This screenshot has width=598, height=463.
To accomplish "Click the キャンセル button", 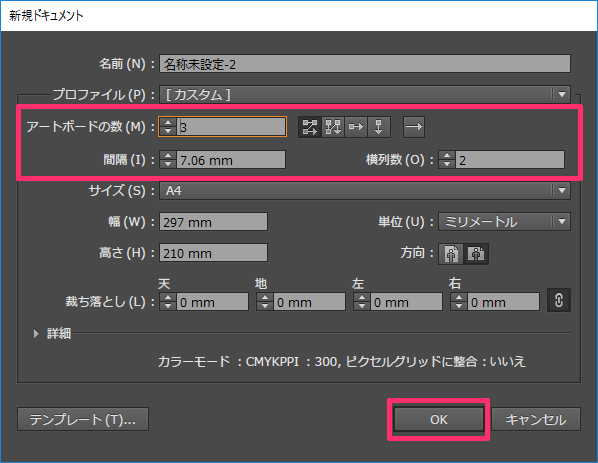I will click(536, 419).
